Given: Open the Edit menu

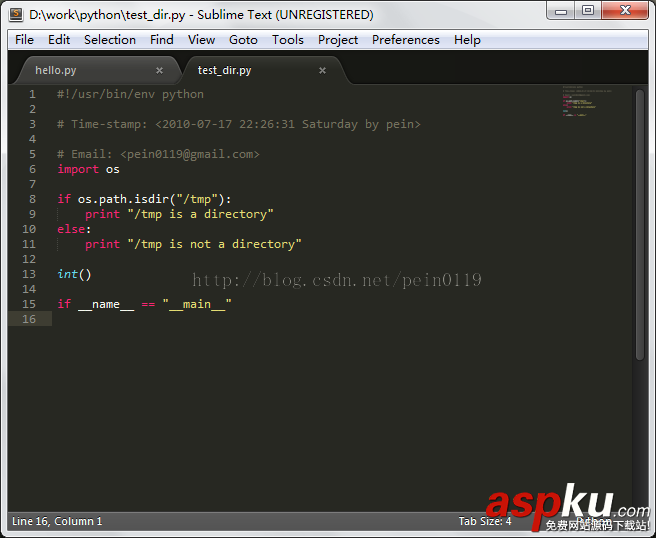Looking at the screenshot, I should (x=59, y=40).
